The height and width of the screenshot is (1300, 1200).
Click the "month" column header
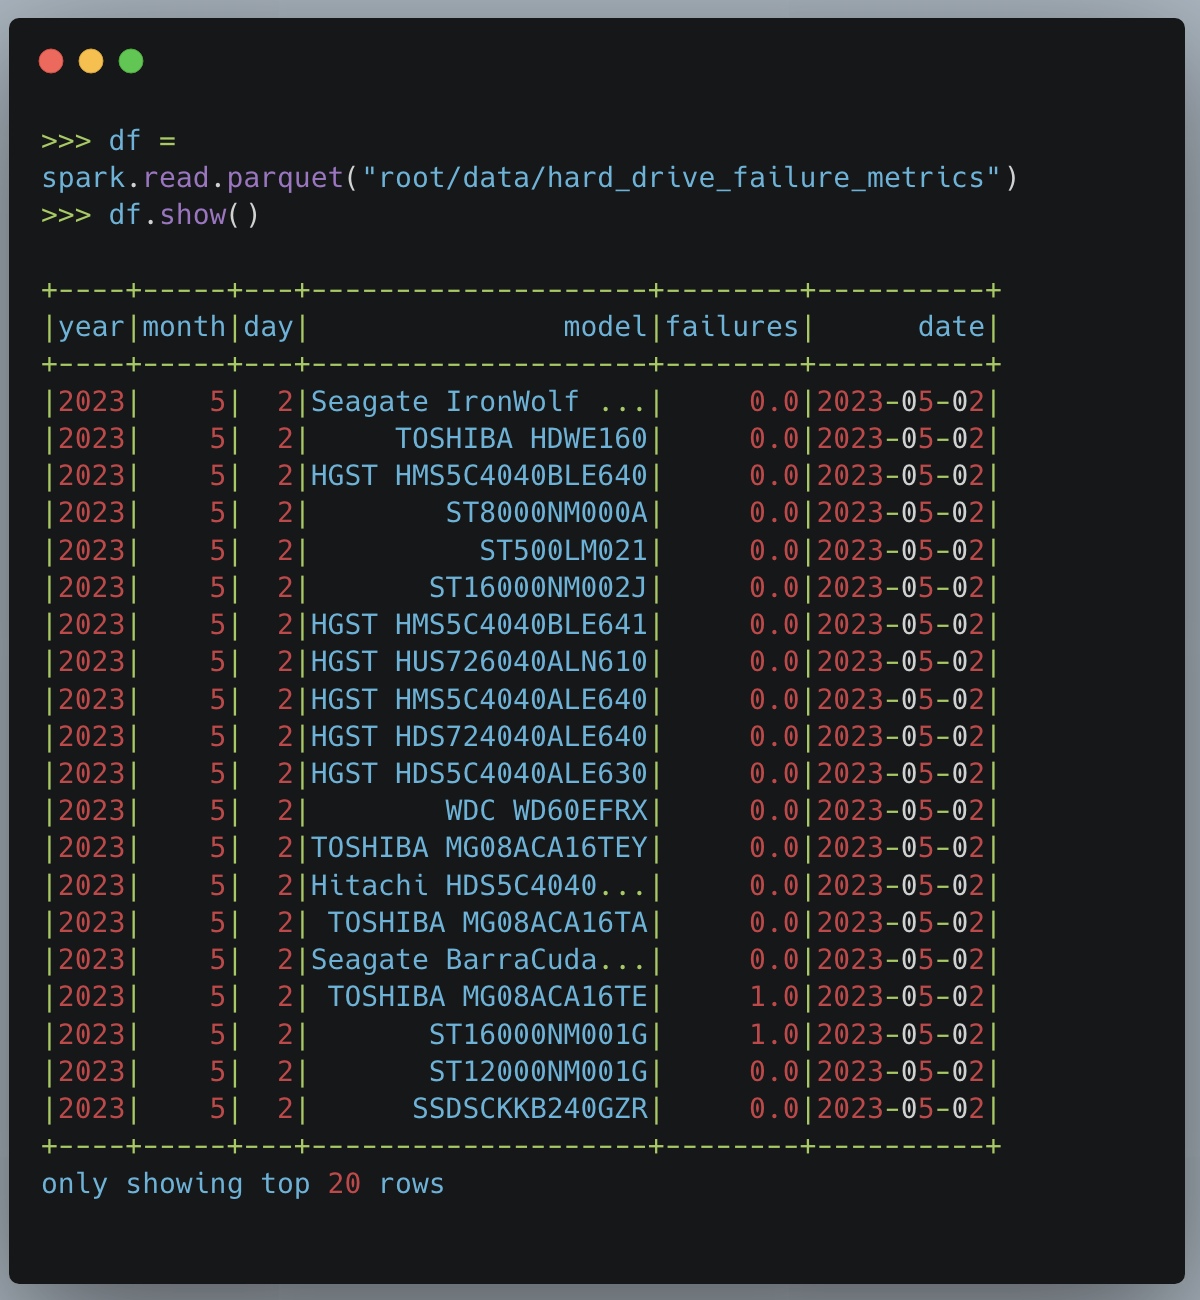[x=184, y=327]
